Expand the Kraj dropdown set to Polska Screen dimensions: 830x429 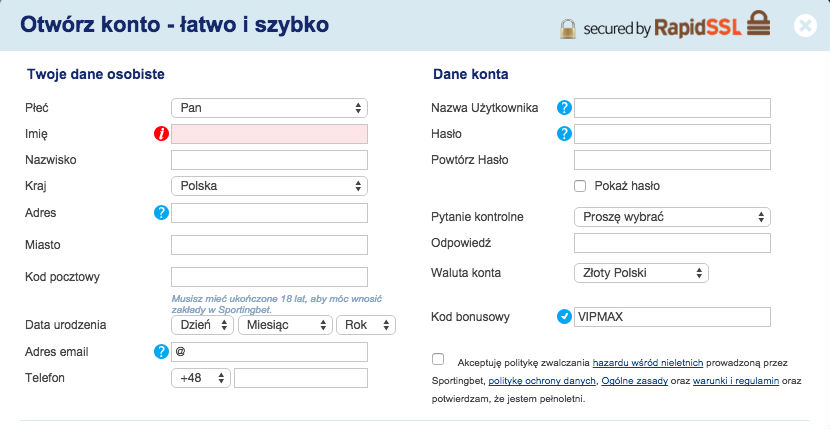269,186
